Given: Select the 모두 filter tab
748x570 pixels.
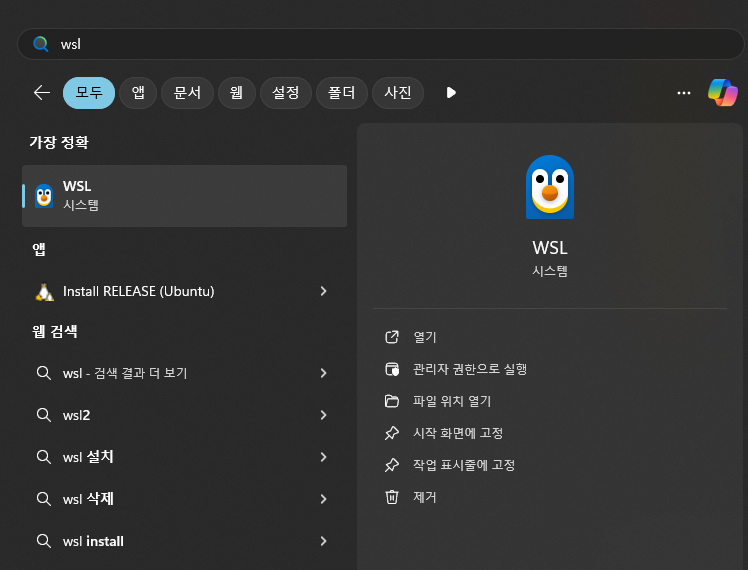Looking at the screenshot, I should click(x=89, y=93).
